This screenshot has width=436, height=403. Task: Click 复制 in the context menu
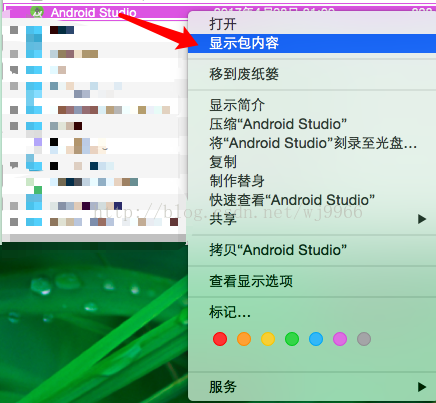click(312, 162)
